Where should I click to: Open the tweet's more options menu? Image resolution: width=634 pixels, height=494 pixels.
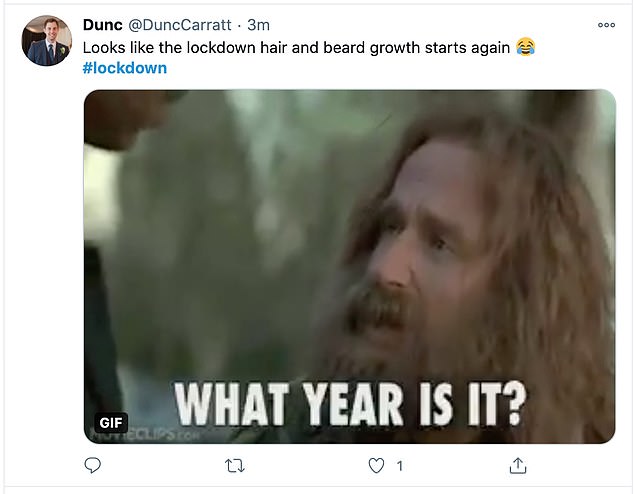[606, 26]
